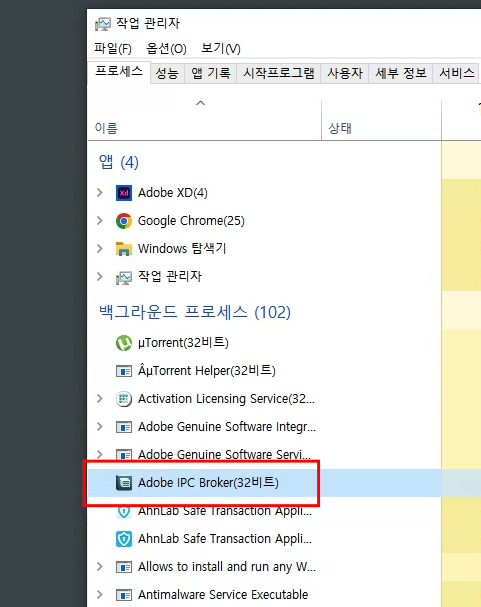This screenshot has height=607, width=481.
Task: Switch to the 앱 기록 tab
Action: tap(211, 73)
